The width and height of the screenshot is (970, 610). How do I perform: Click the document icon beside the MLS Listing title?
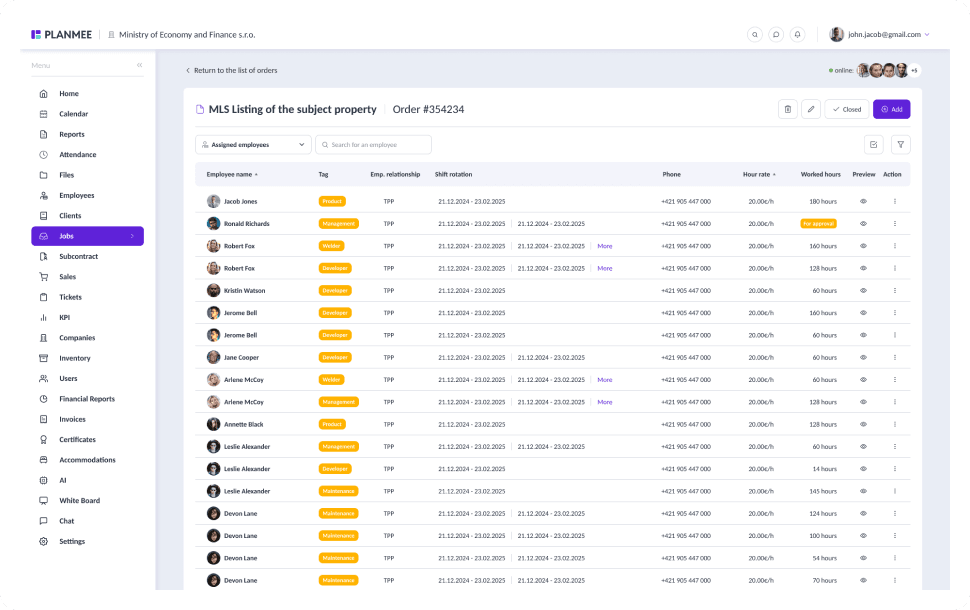coord(200,110)
